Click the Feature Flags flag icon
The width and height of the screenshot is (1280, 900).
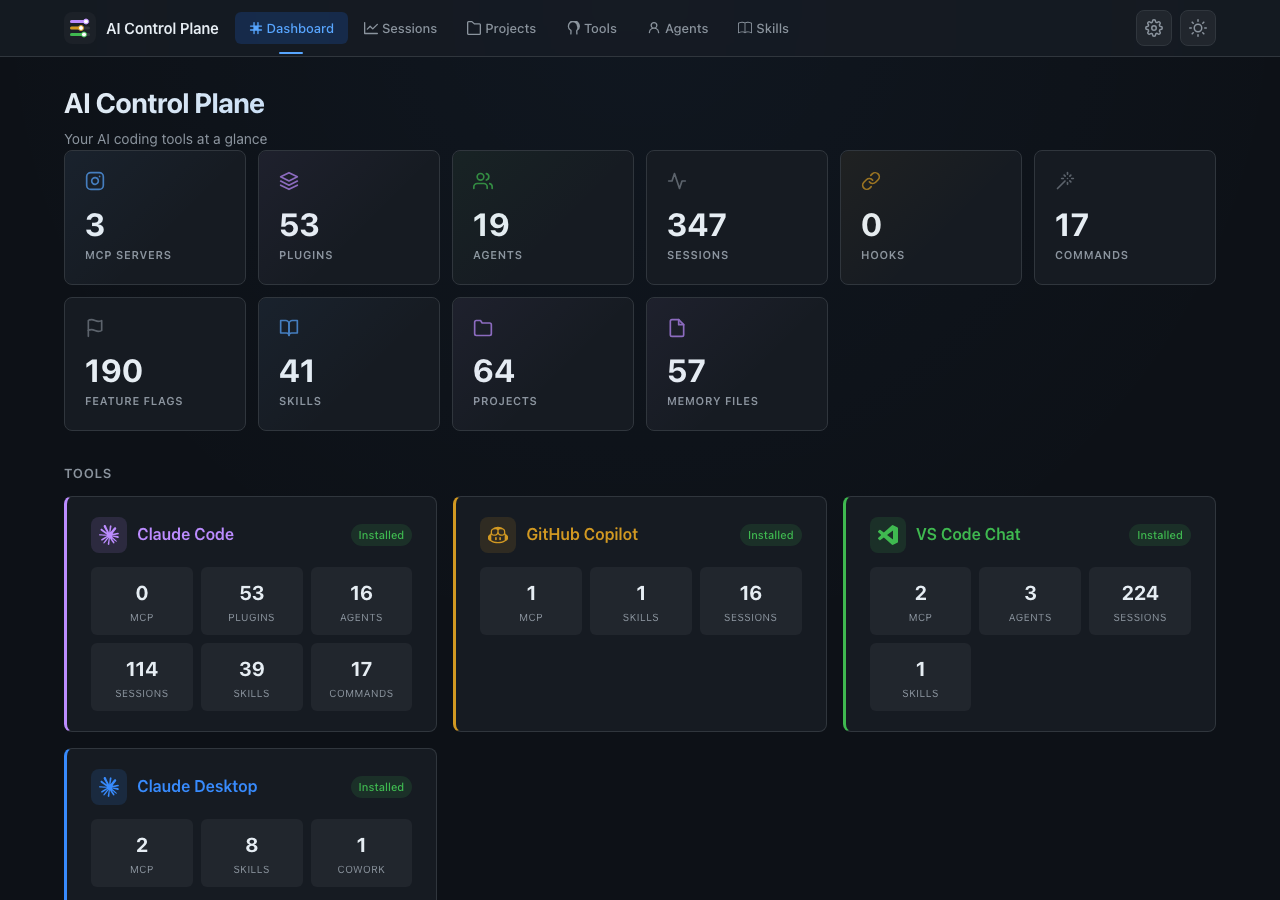pos(95,327)
